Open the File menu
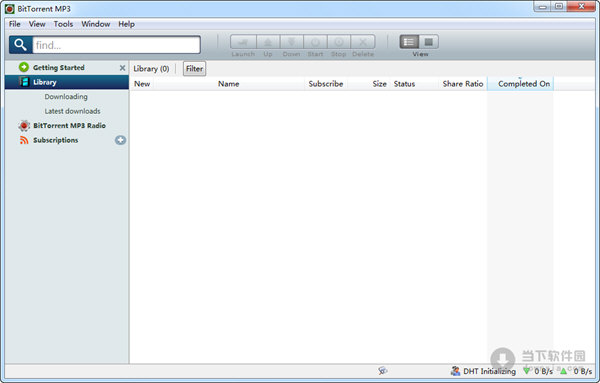This screenshot has height=383, width=600. click(15, 24)
